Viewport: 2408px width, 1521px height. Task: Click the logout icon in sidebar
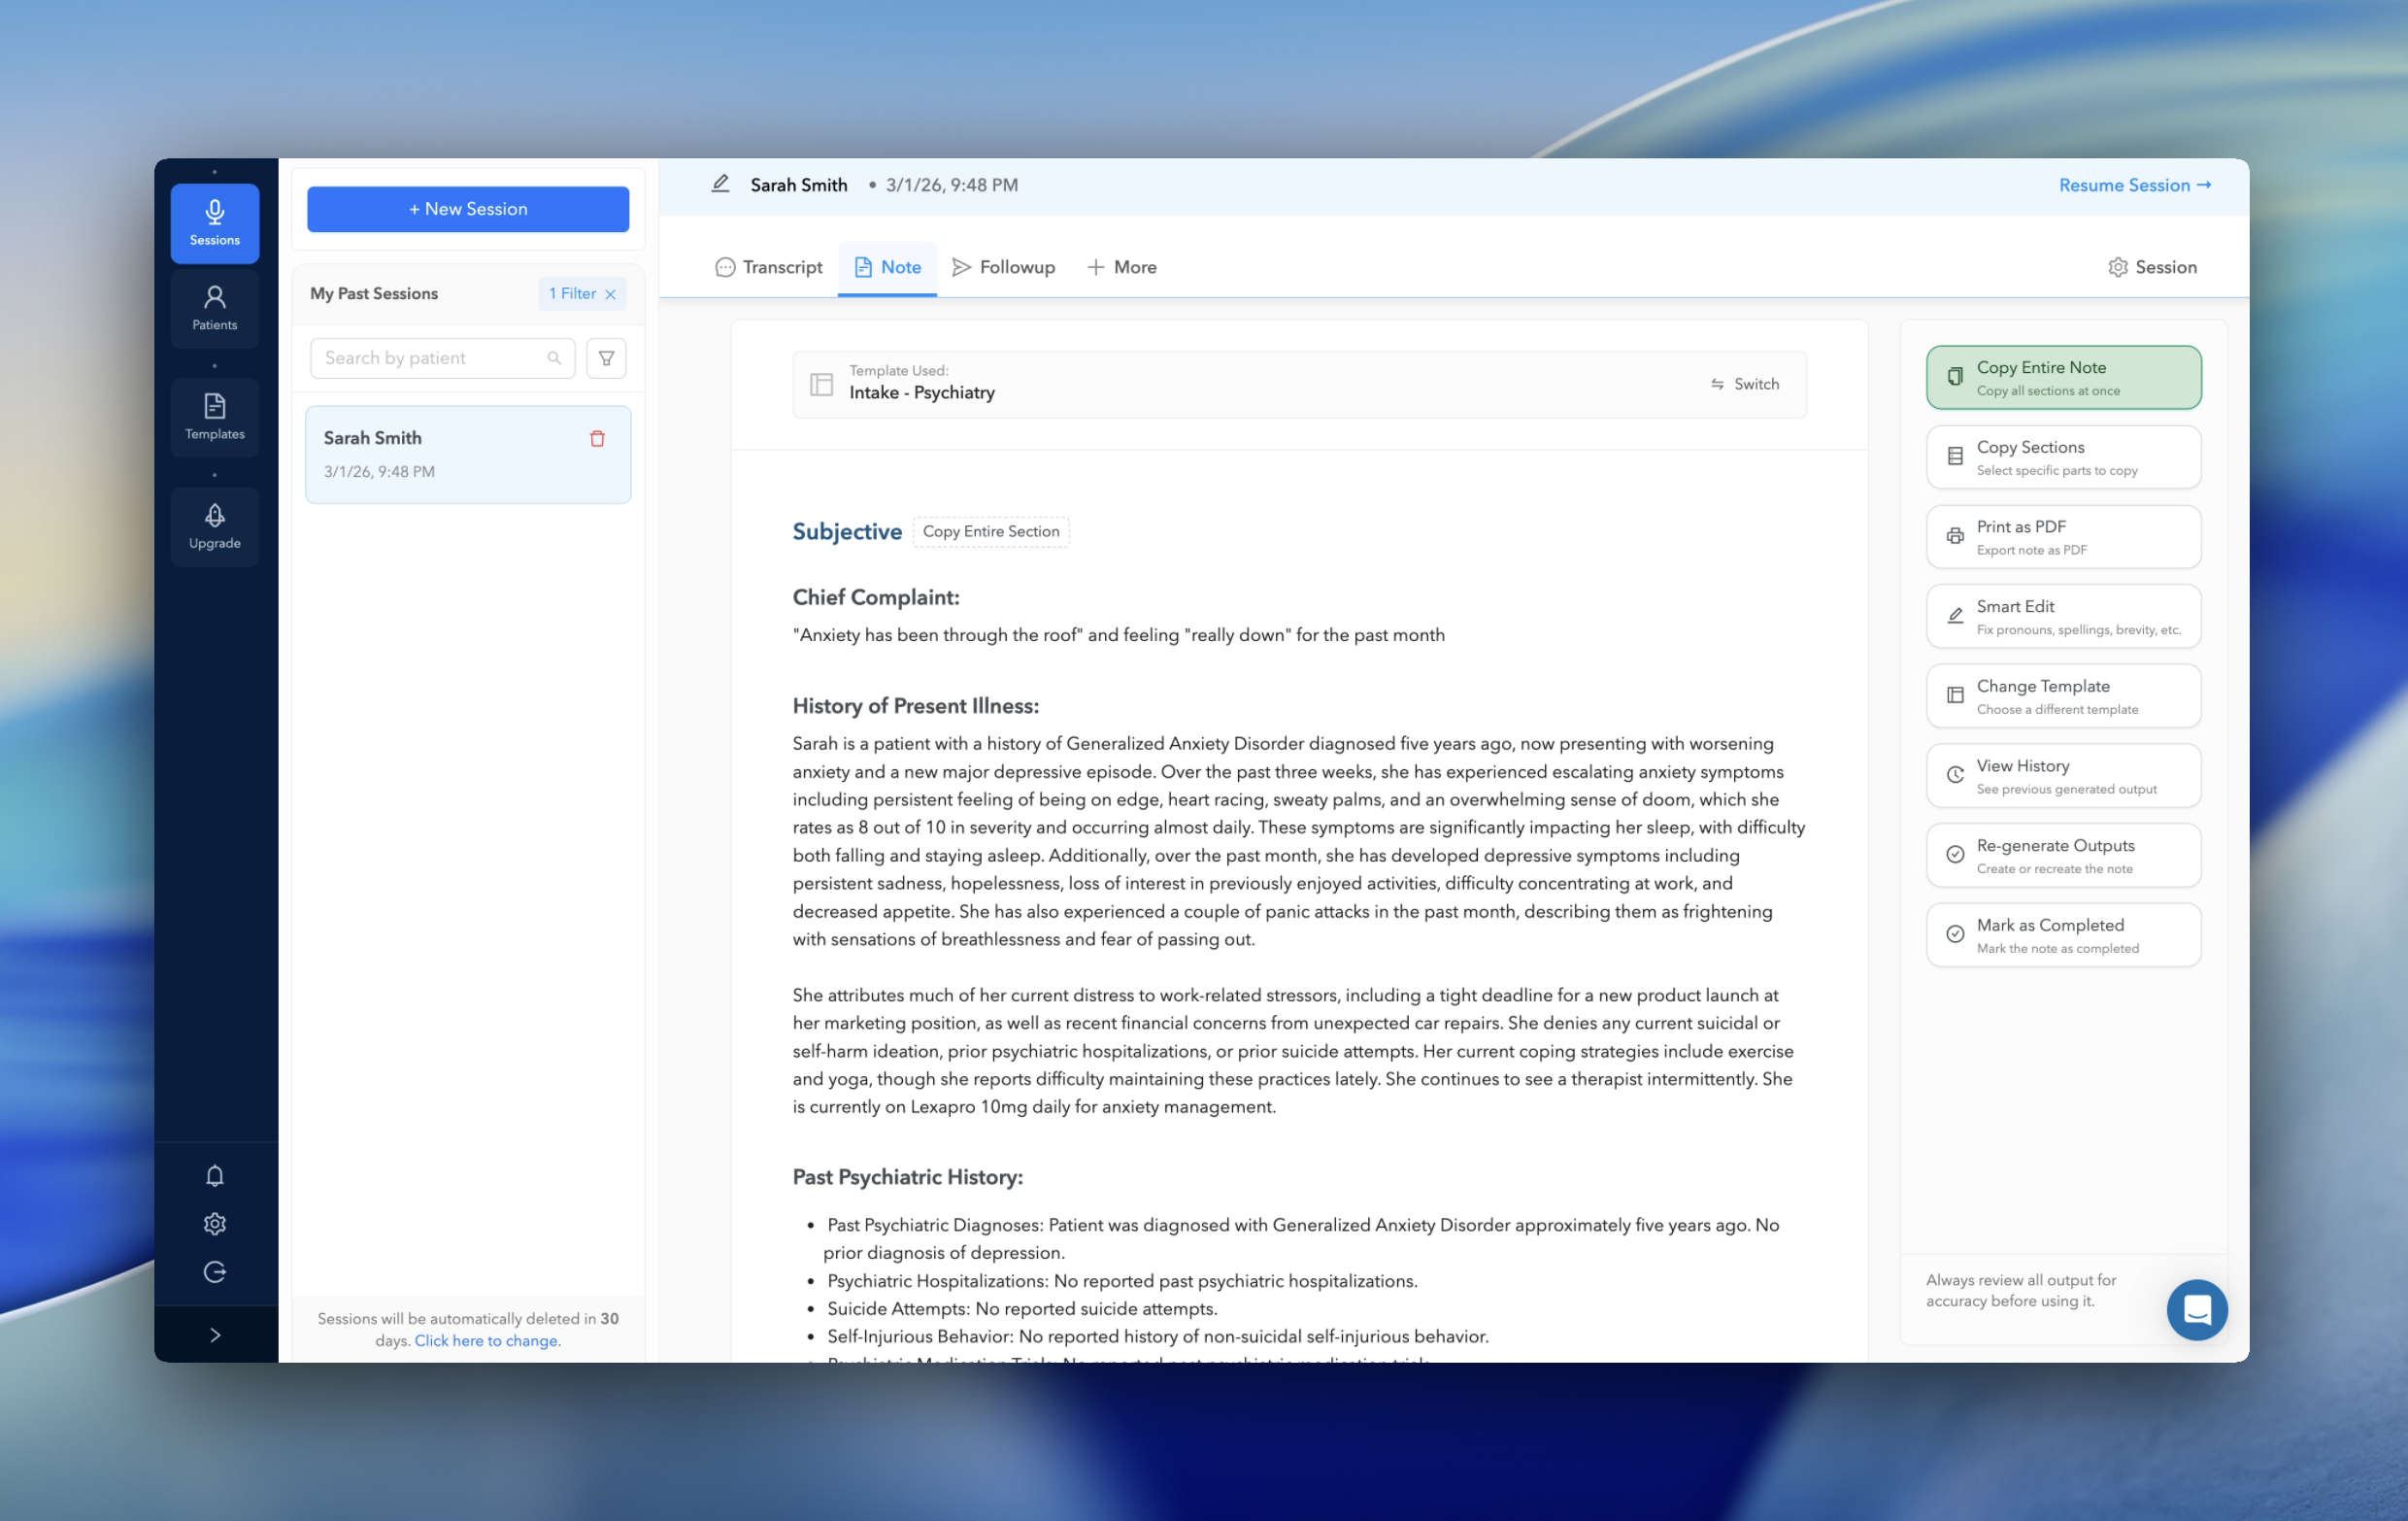tap(214, 1272)
